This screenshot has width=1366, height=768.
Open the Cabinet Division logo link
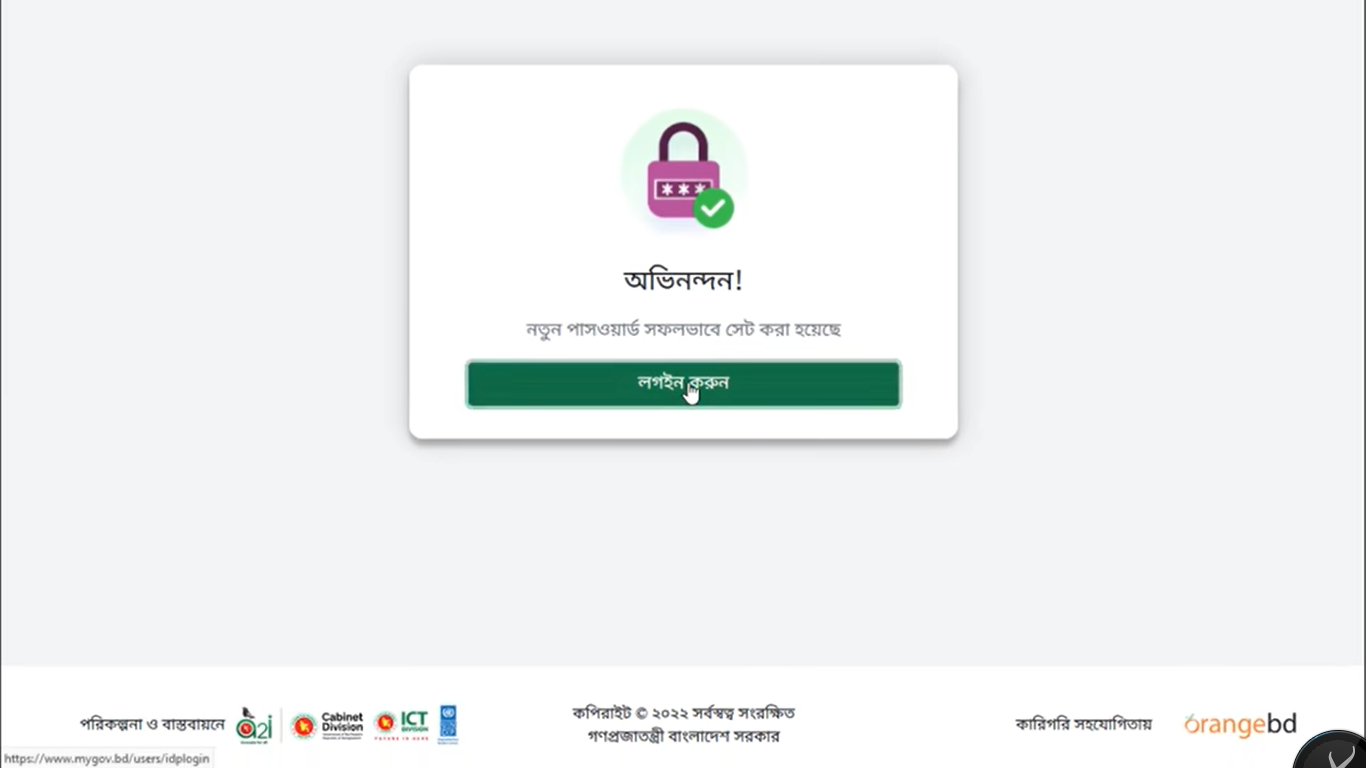coord(327,725)
